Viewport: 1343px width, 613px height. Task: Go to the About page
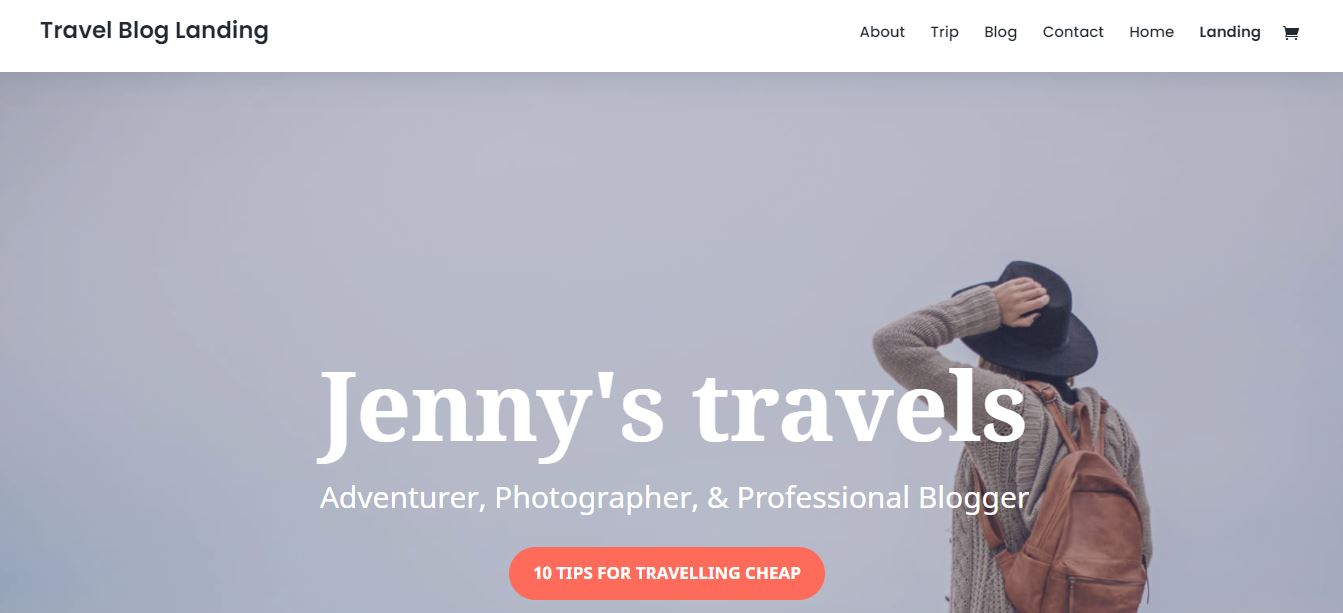click(882, 32)
